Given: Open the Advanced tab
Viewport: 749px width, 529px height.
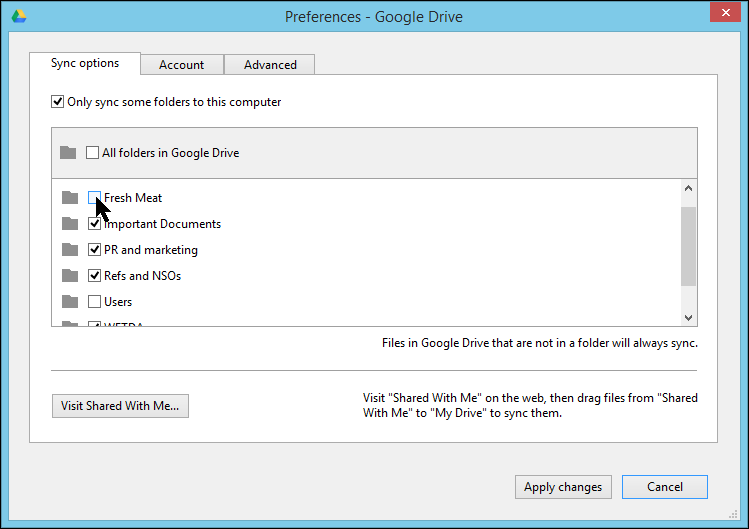Looking at the screenshot, I should pos(270,65).
